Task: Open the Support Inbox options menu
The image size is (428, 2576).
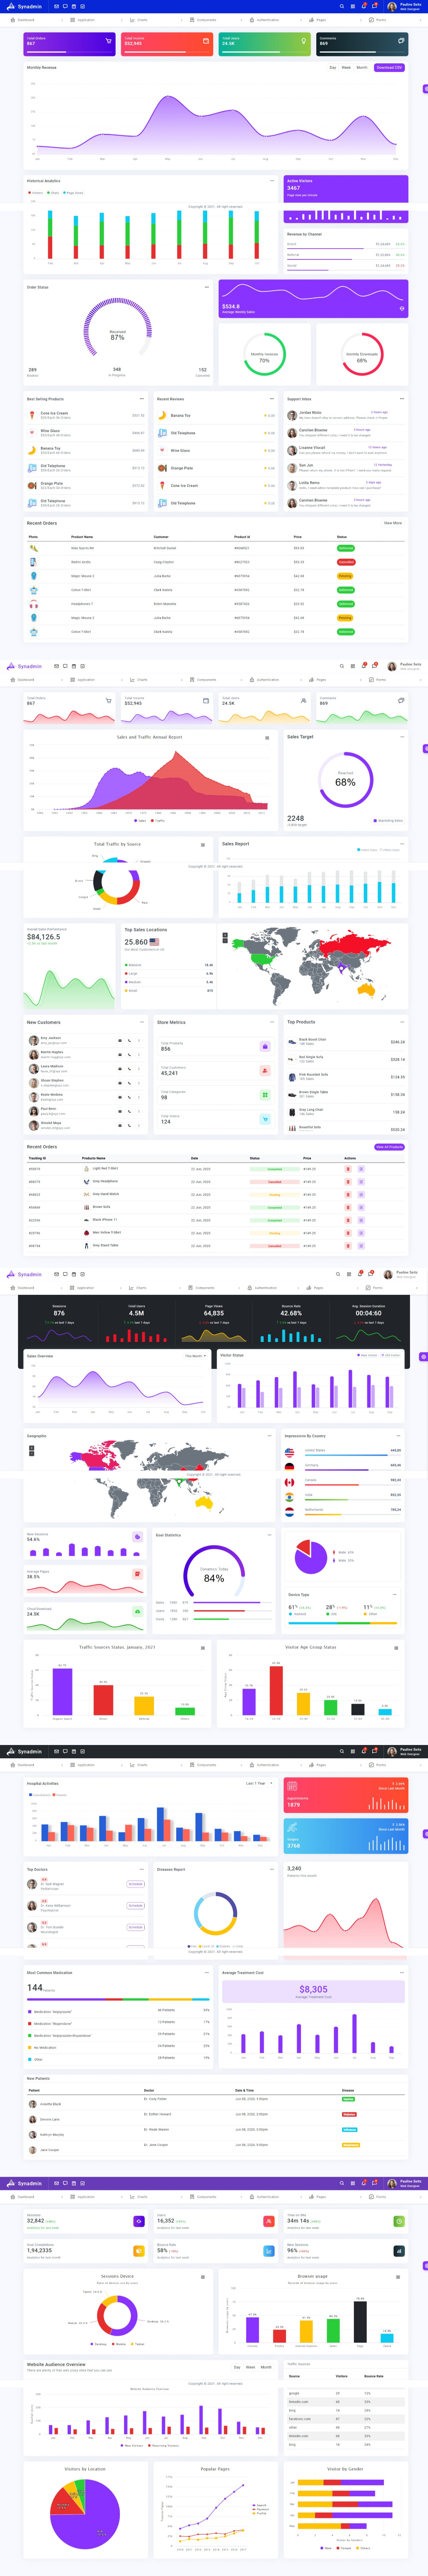Action: click(402, 399)
